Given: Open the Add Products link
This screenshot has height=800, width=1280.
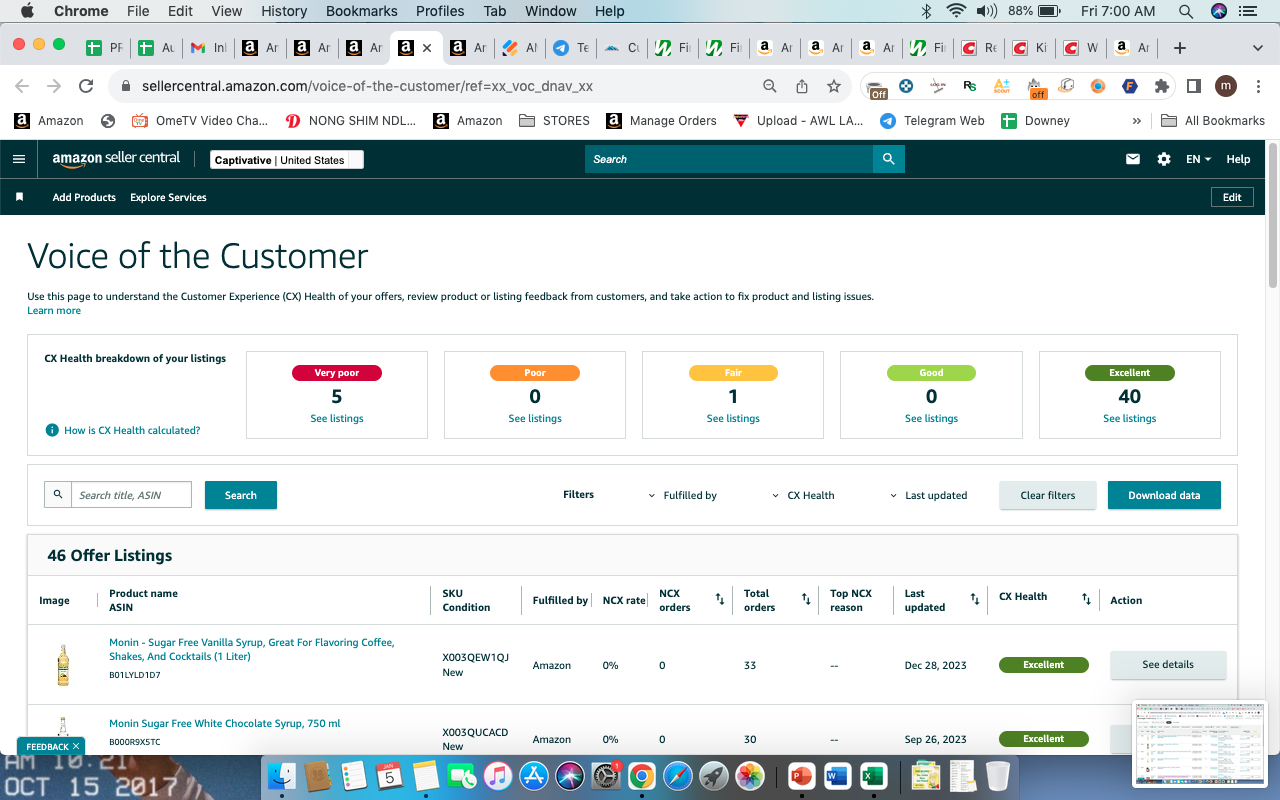Looking at the screenshot, I should click(84, 197).
